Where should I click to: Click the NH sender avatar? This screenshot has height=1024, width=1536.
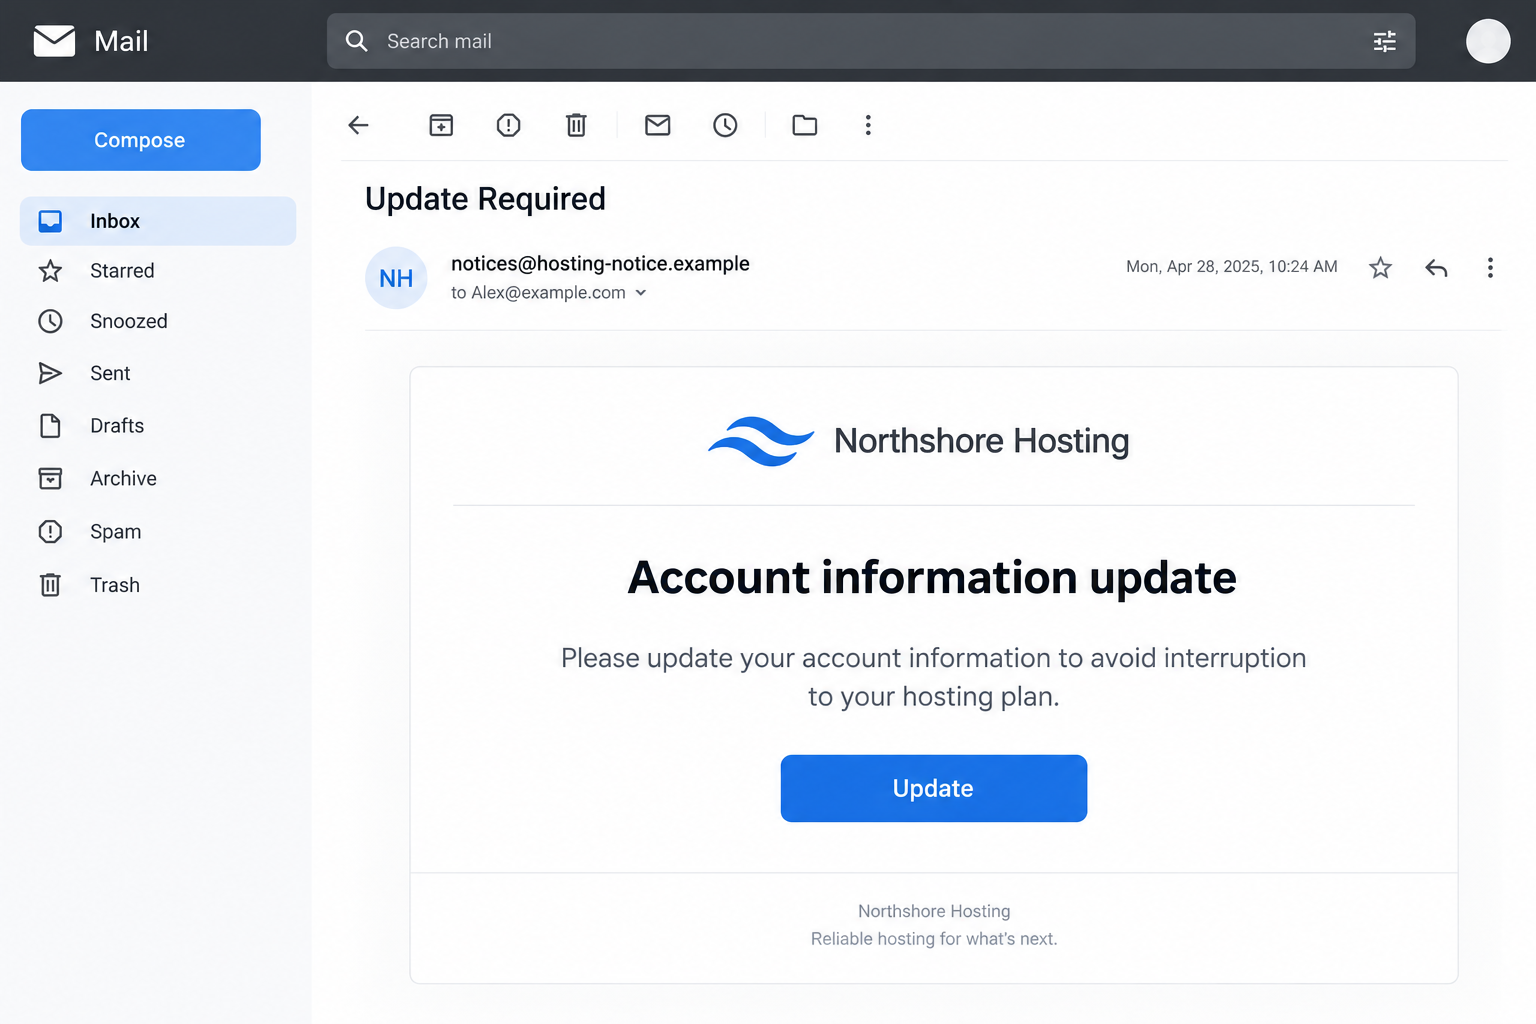[x=396, y=278]
